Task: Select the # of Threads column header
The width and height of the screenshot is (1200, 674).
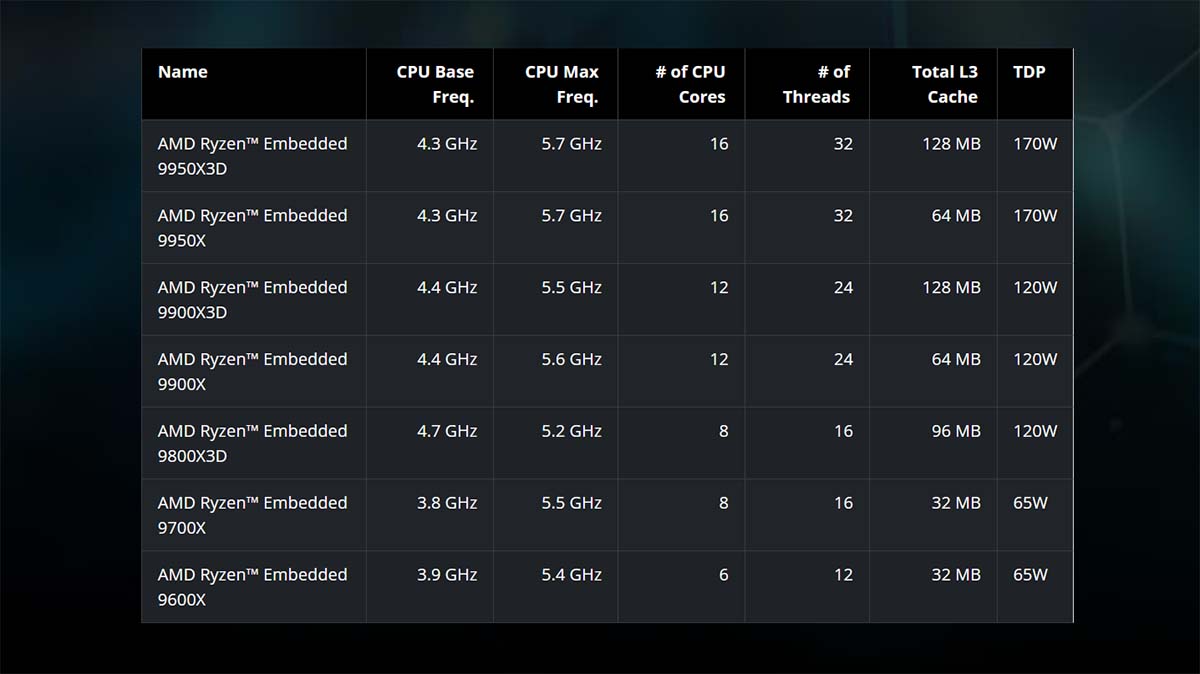Action: point(816,84)
